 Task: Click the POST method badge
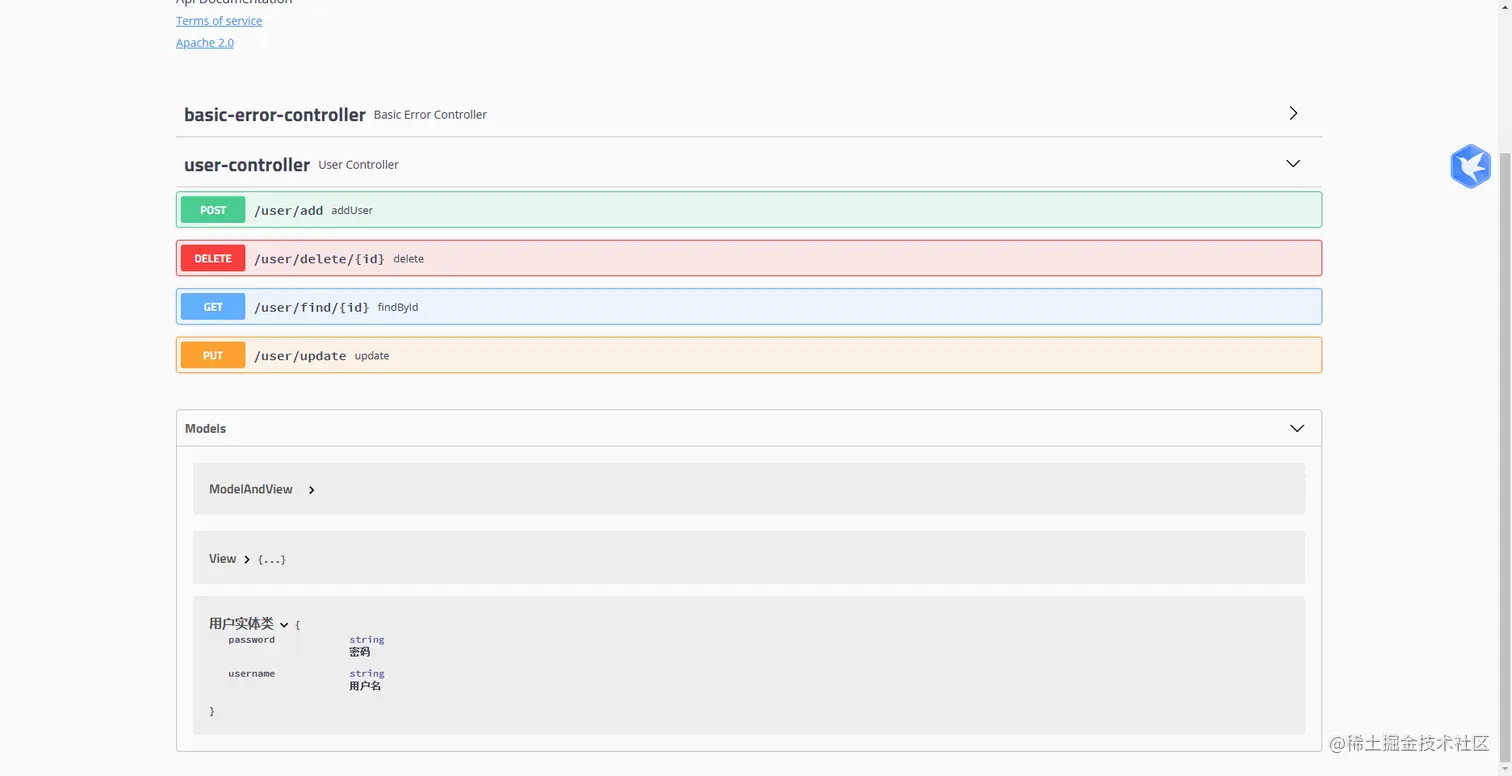point(213,210)
